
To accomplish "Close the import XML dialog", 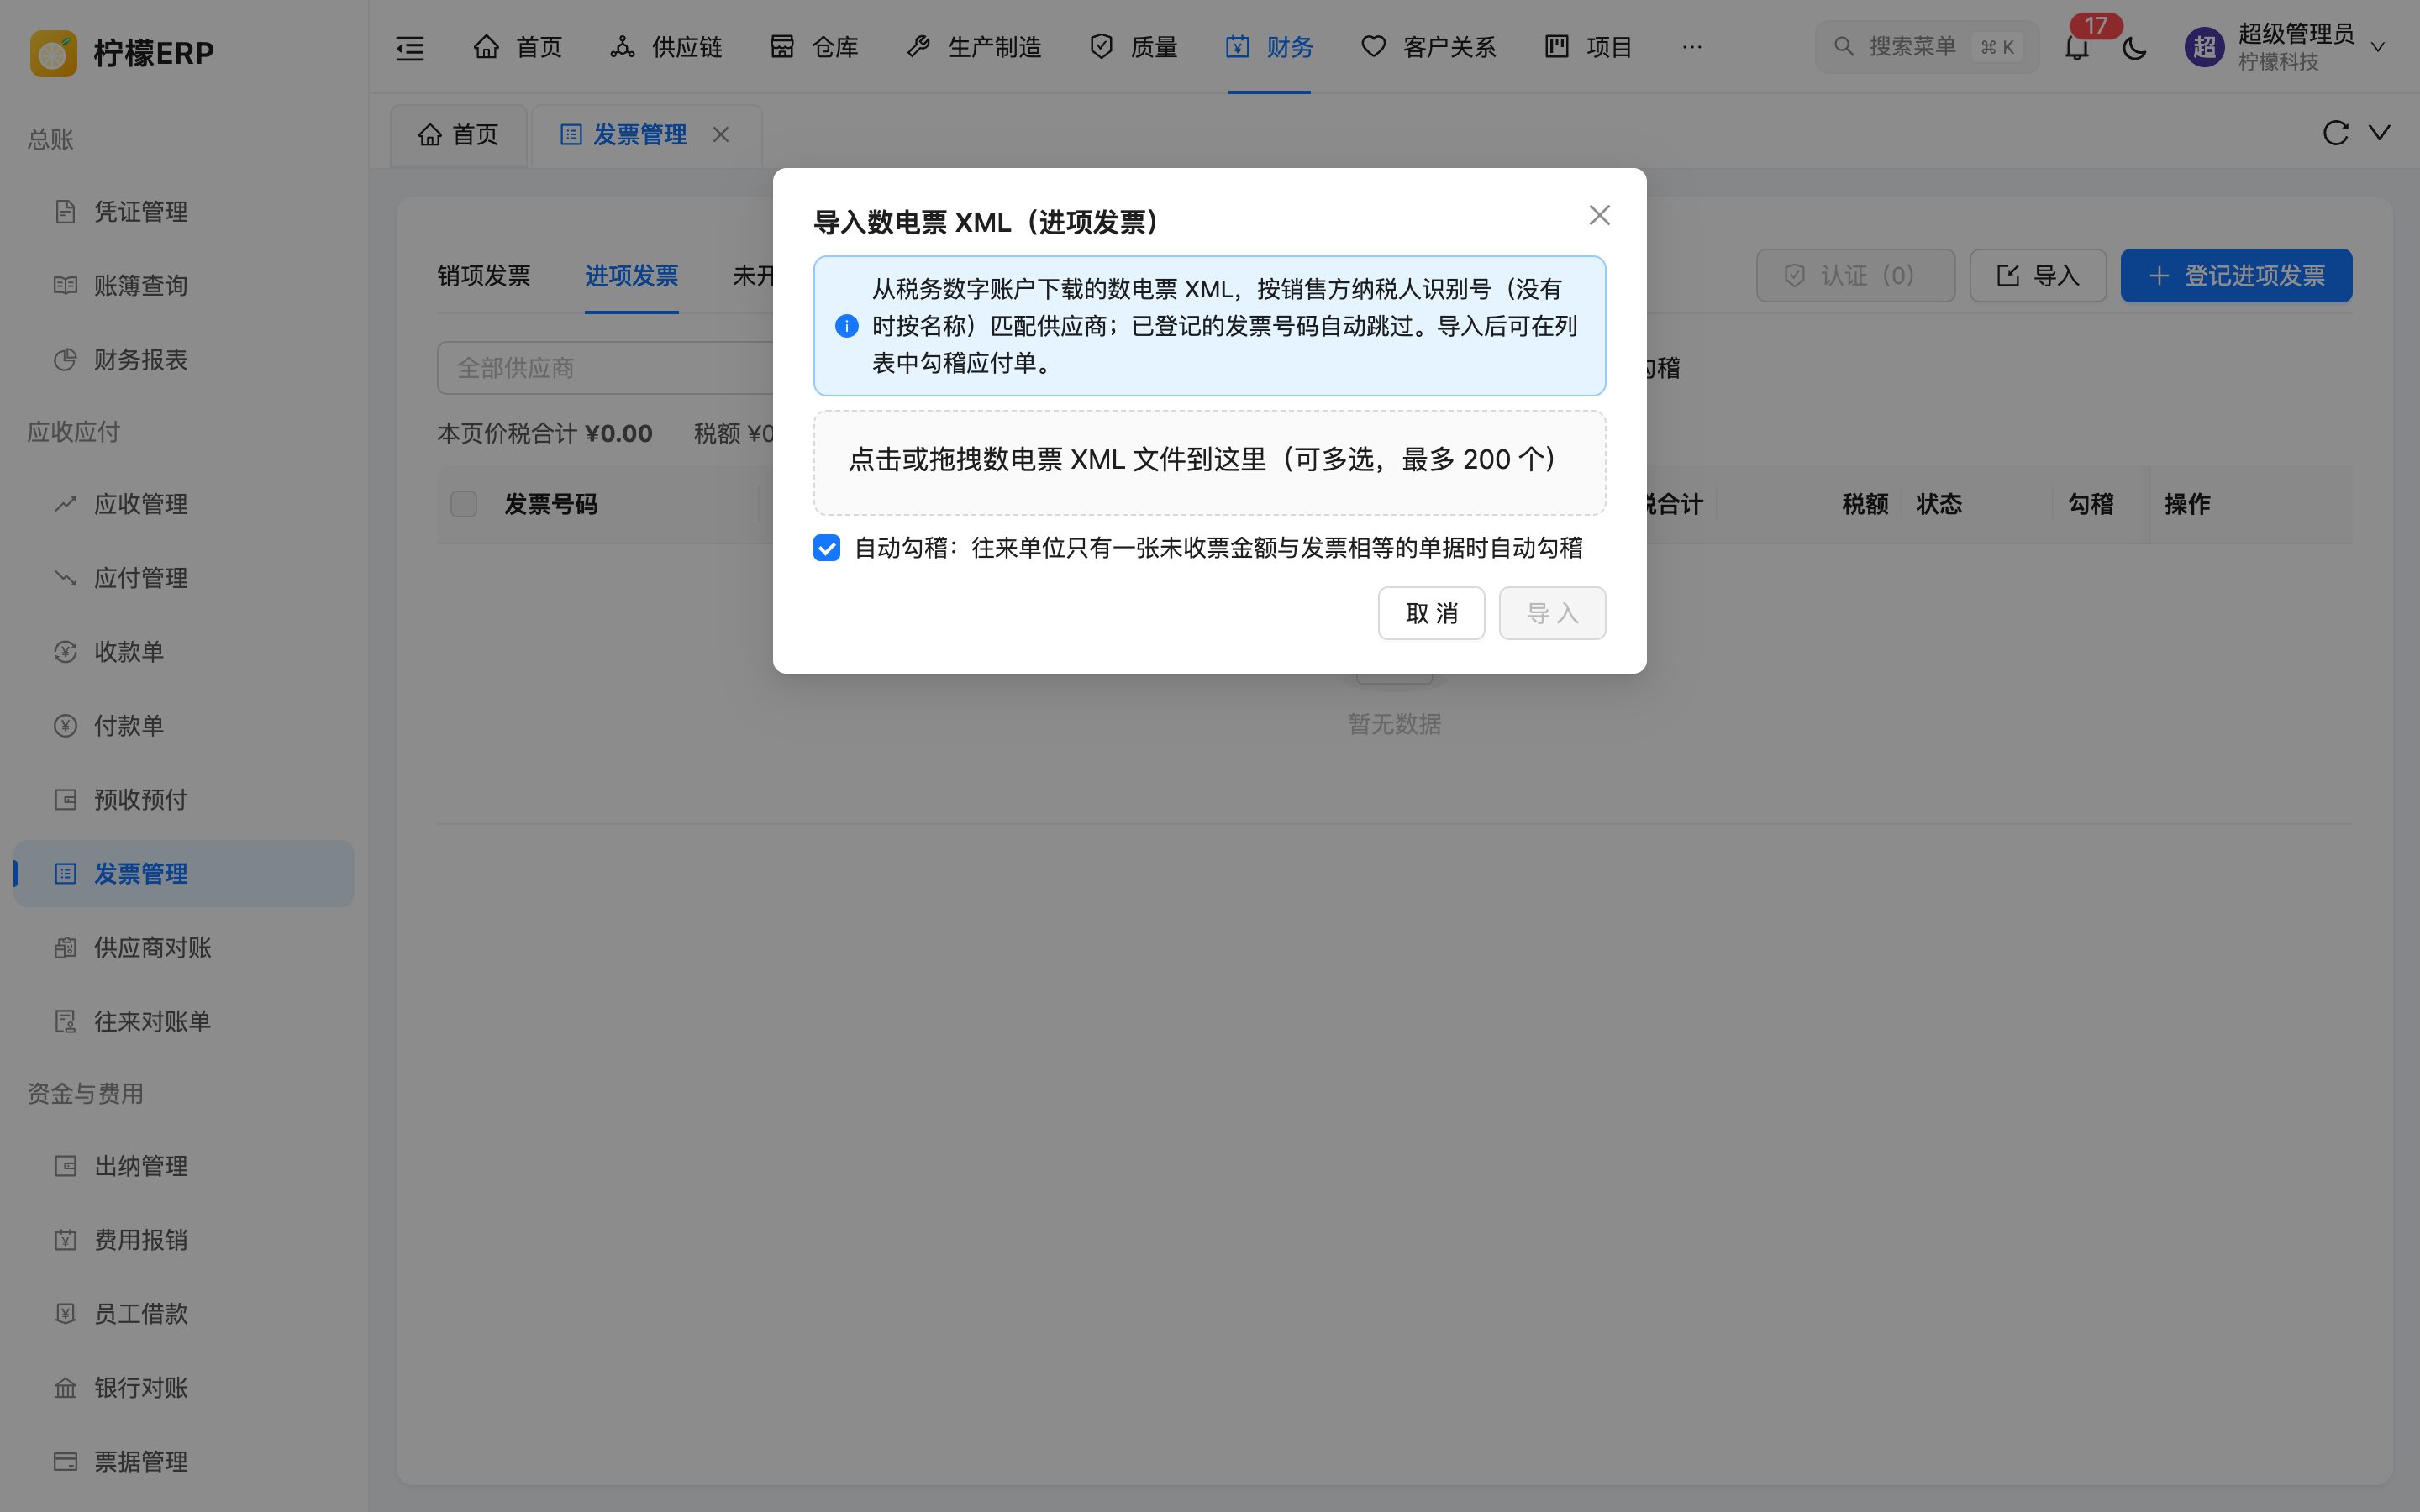I will point(1599,215).
